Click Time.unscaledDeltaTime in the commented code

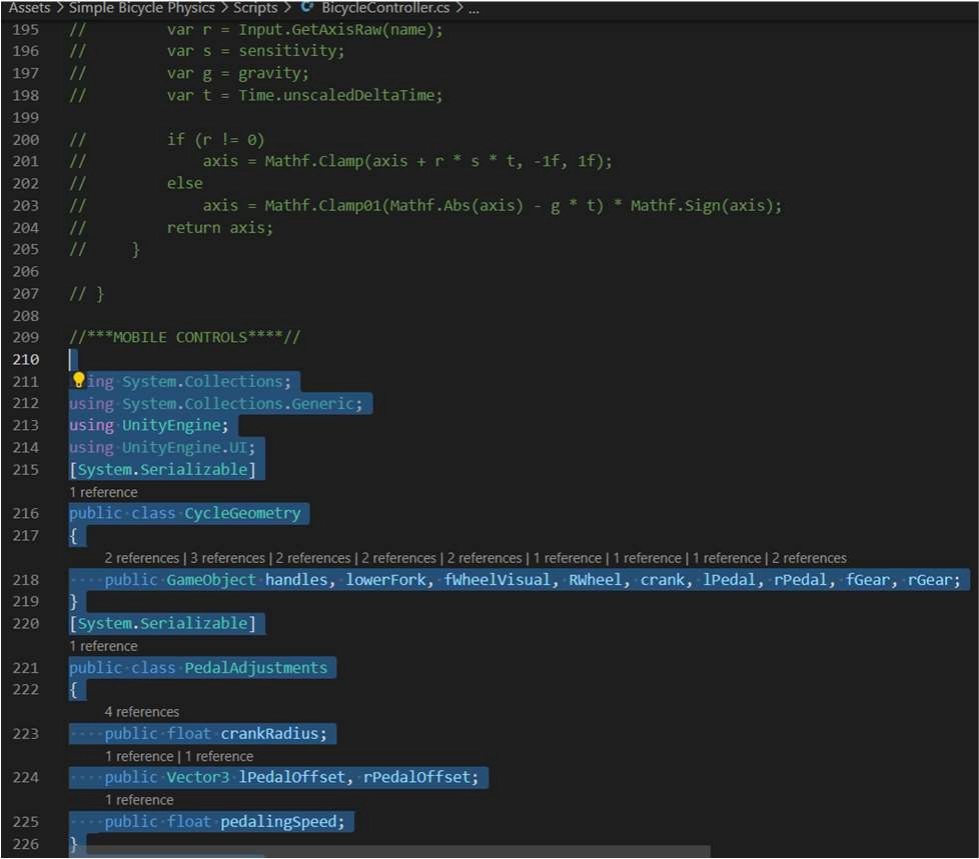click(337, 96)
